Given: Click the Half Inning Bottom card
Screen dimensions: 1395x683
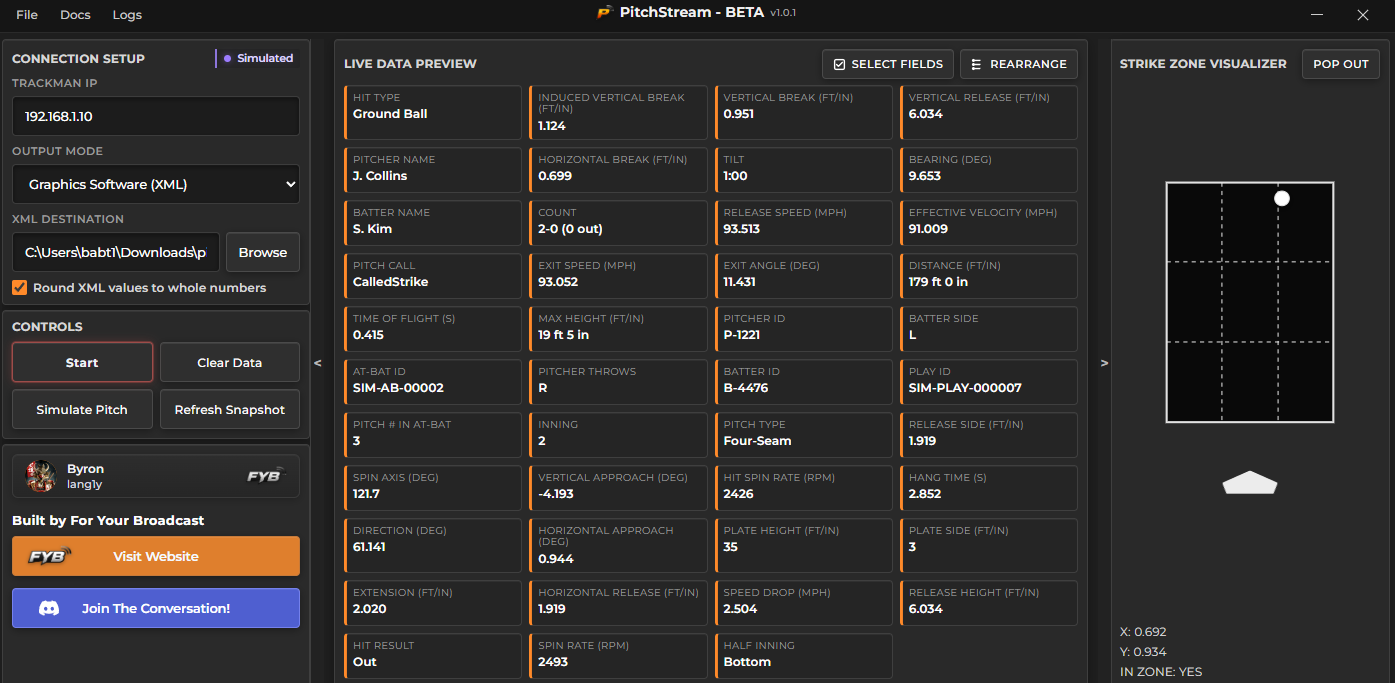Looking at the screenshot, I should pyautogui.click(x=806, y=655).
